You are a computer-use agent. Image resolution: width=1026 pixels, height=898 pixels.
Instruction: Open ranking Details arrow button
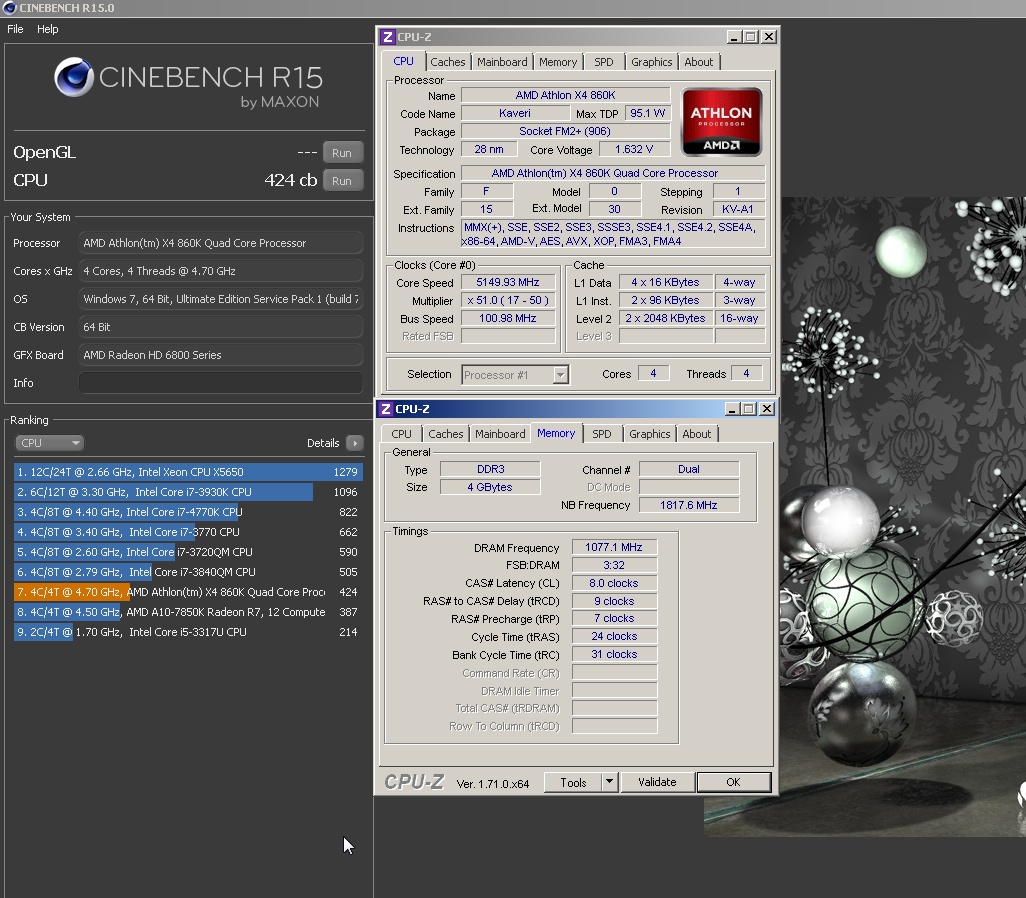coord(355,443)
